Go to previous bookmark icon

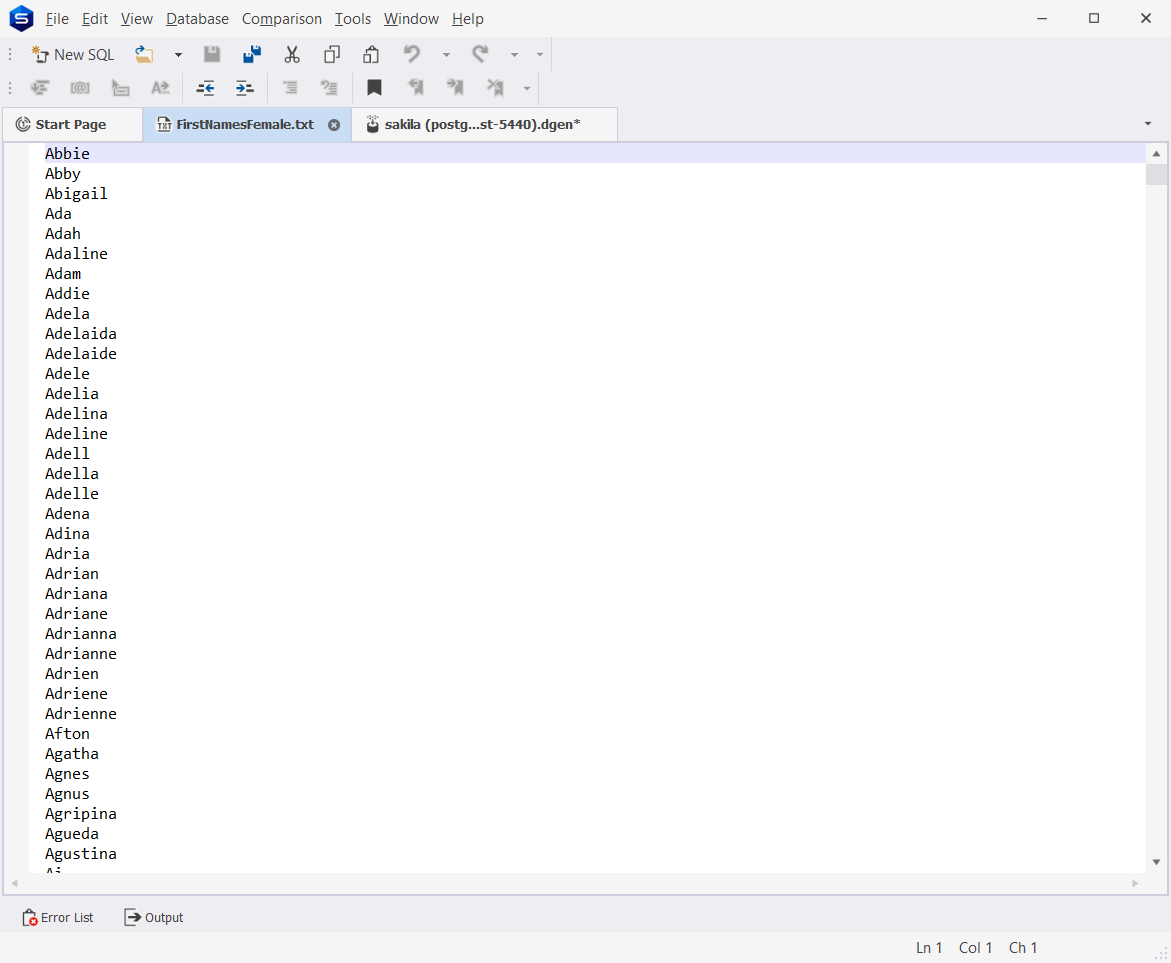[415, 87]
